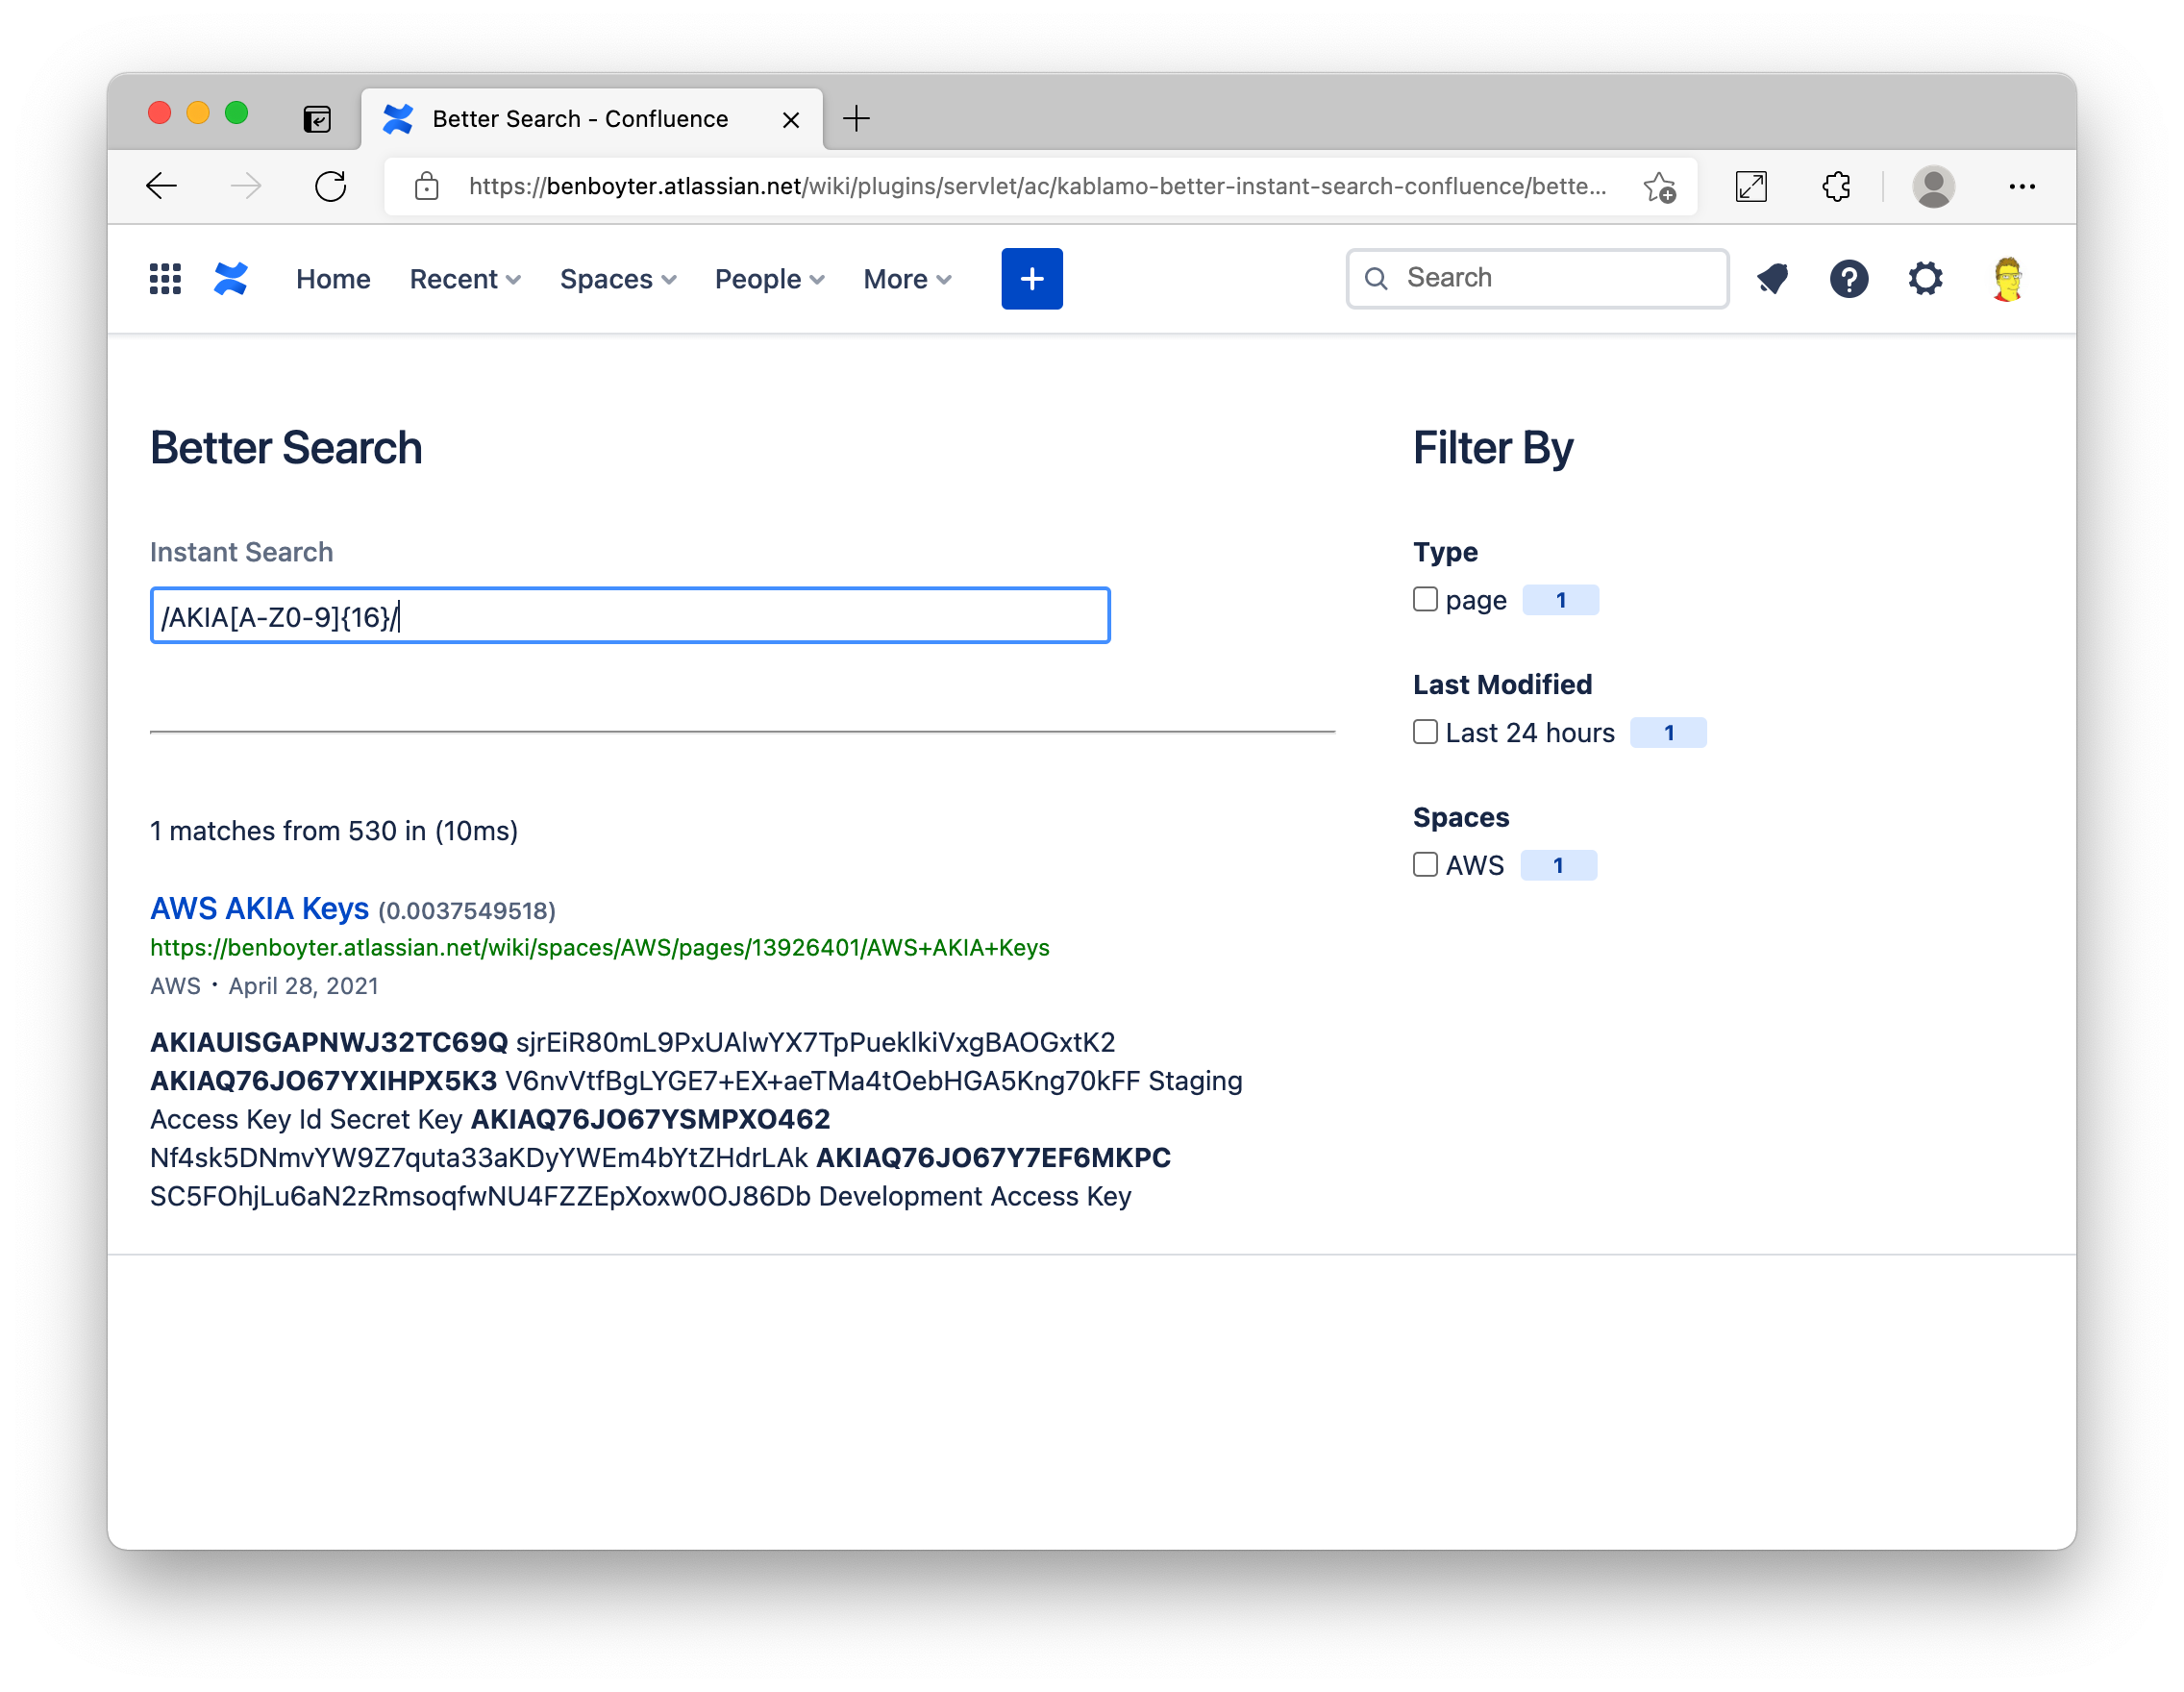Expand the Recent dropdown menu
This screenshot has width=2184, height=1692.
[x=465, y=279]
